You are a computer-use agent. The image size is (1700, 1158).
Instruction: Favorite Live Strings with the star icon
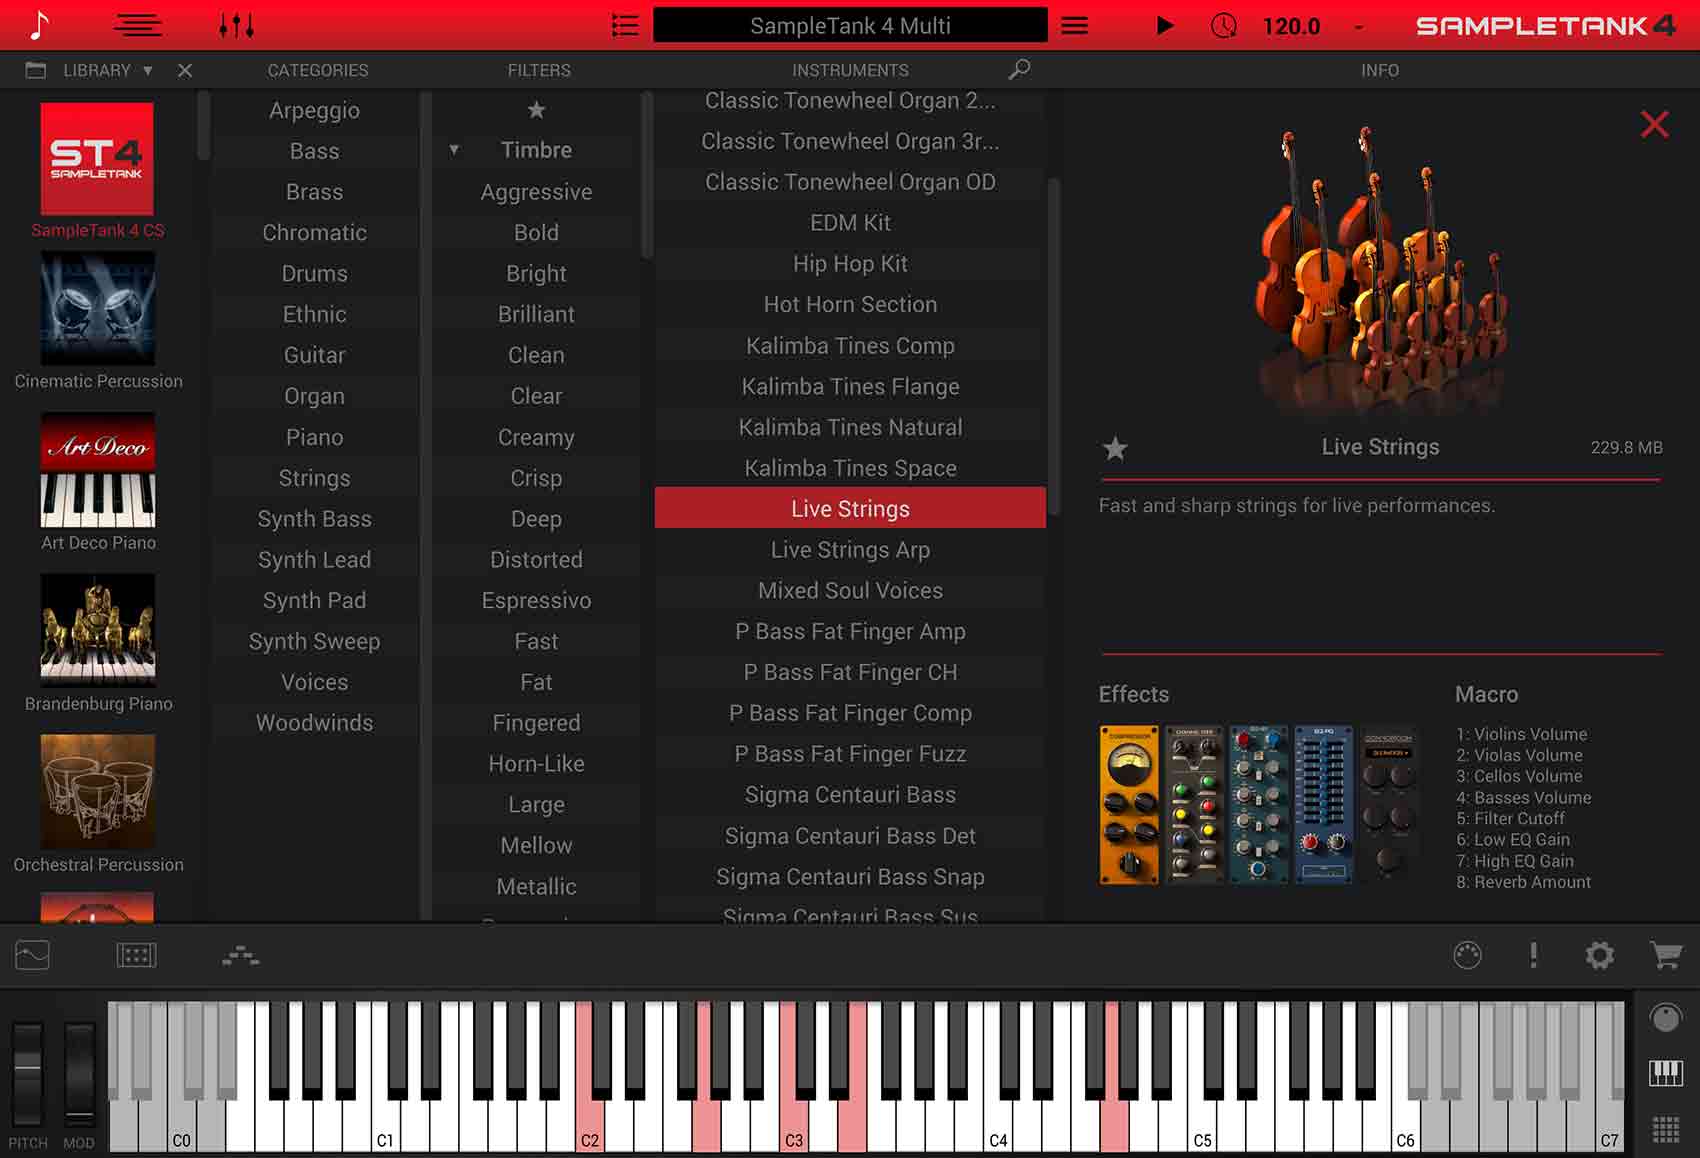[x=1115, y=448]
